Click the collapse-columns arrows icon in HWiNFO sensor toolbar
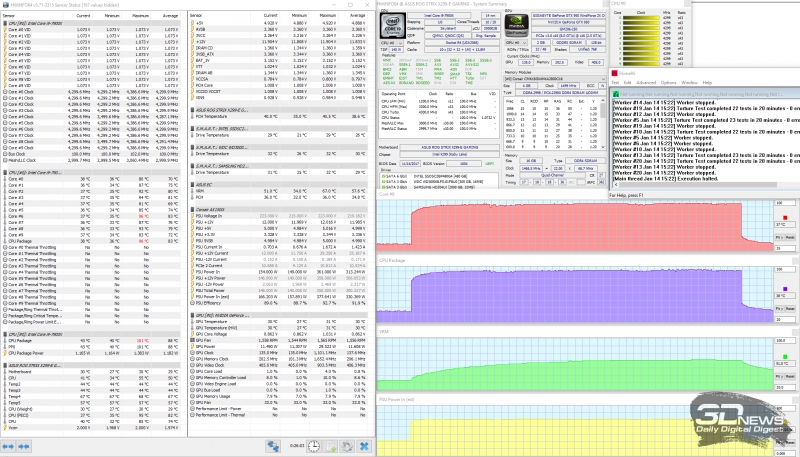 [x=23, y=446]
